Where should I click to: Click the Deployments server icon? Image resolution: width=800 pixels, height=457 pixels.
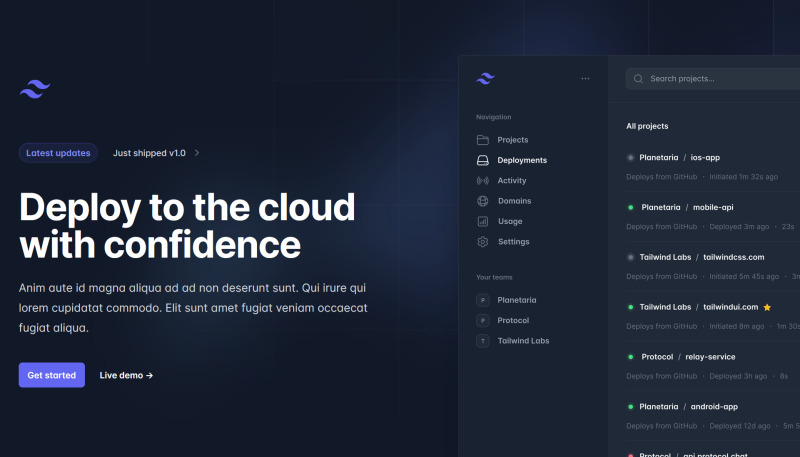tap(483, 160)
